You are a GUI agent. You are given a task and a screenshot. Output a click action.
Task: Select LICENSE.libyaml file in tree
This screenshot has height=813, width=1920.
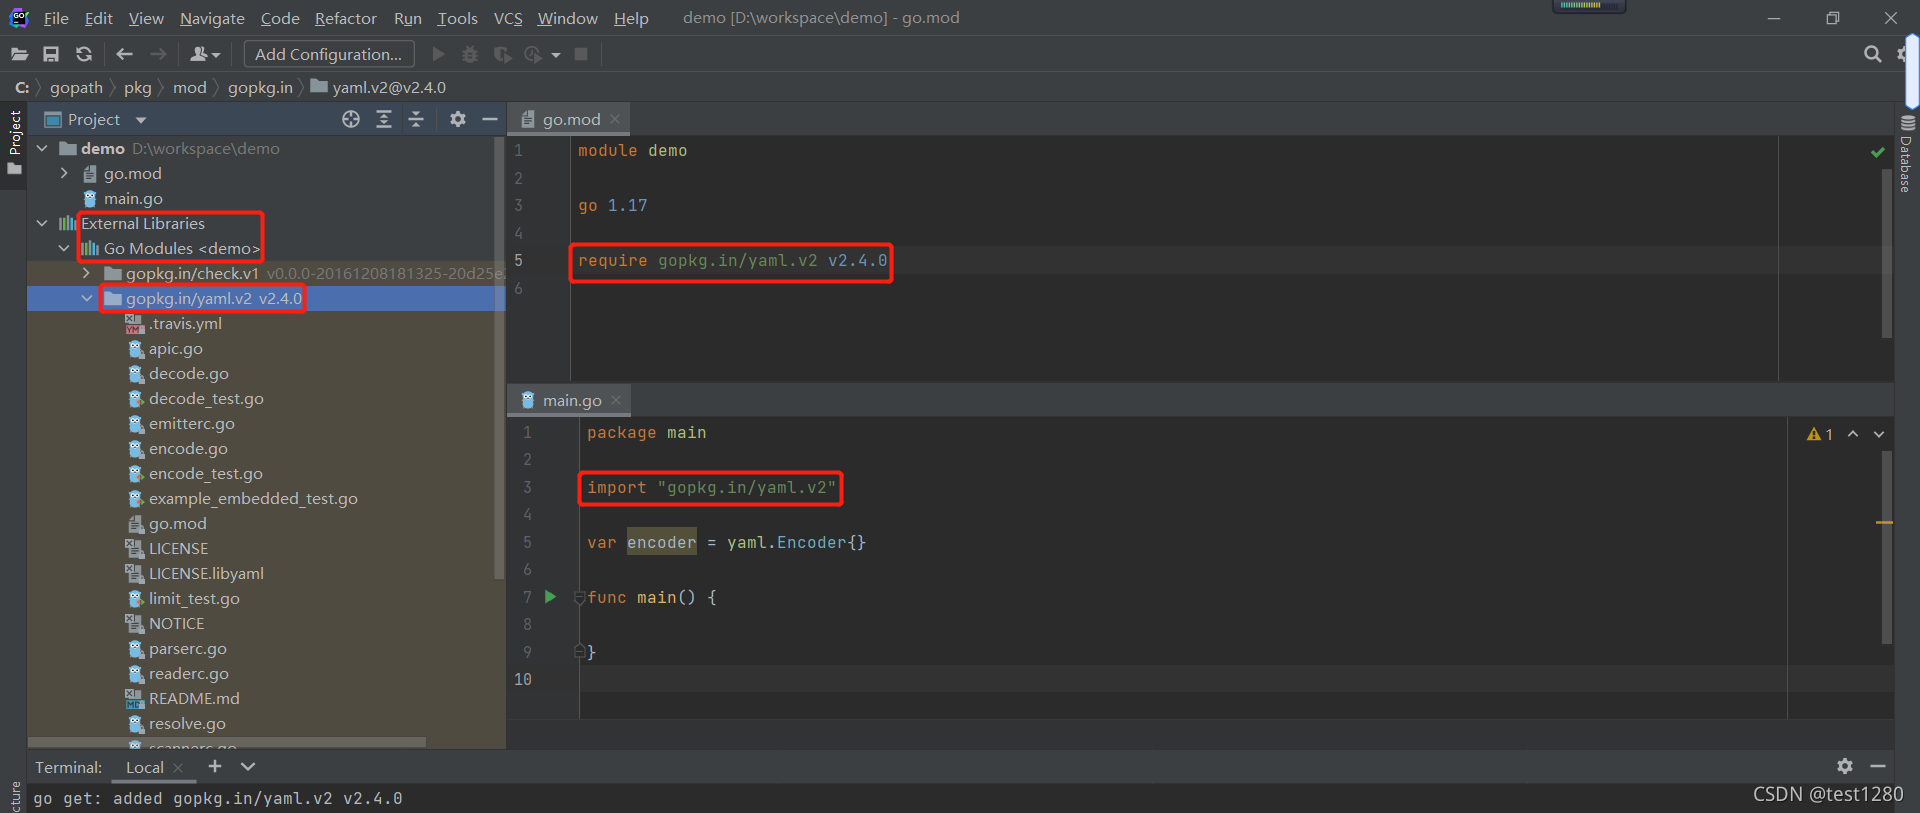(x=206, y=573)
